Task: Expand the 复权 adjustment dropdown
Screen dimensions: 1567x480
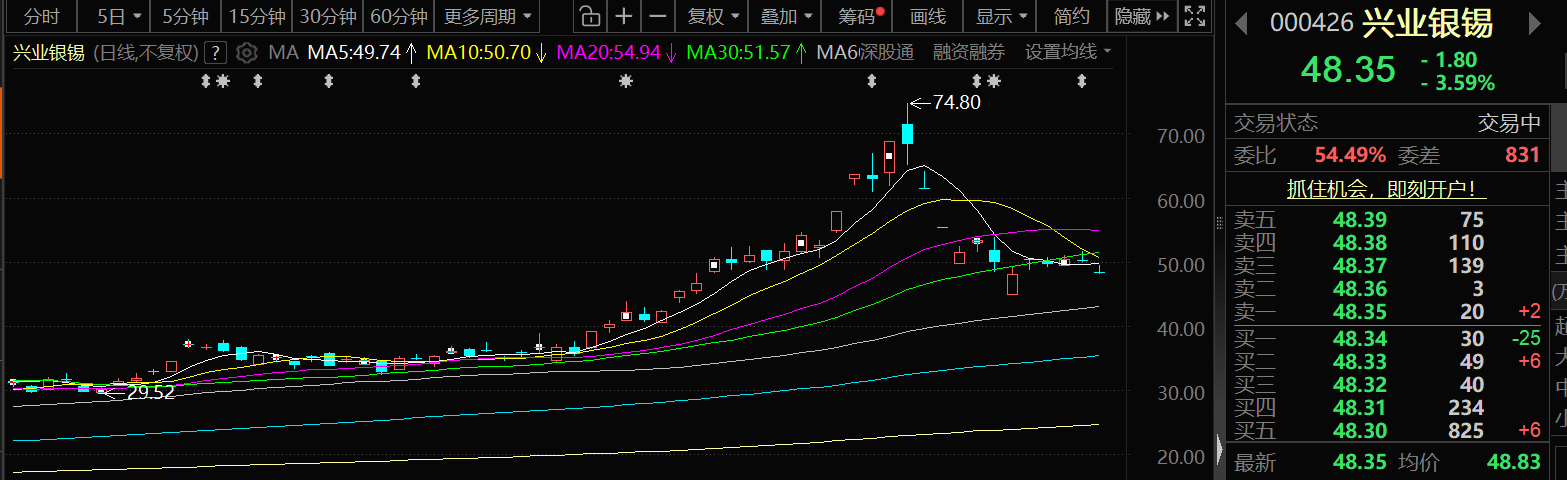Action: coord(714,16)
